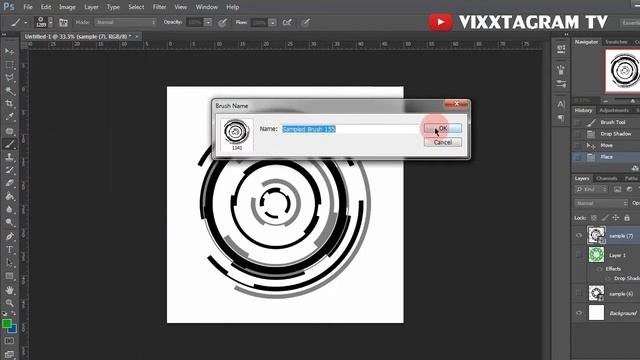Open the Tool Preset picker arrow

tap(25, 23)
